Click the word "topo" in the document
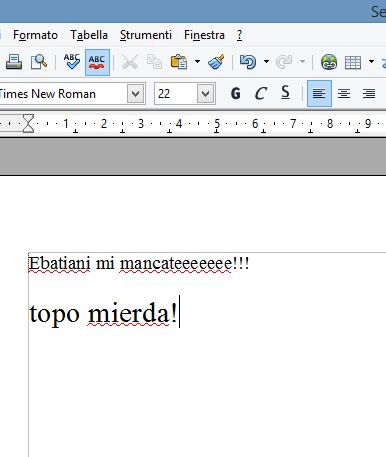 55,314
